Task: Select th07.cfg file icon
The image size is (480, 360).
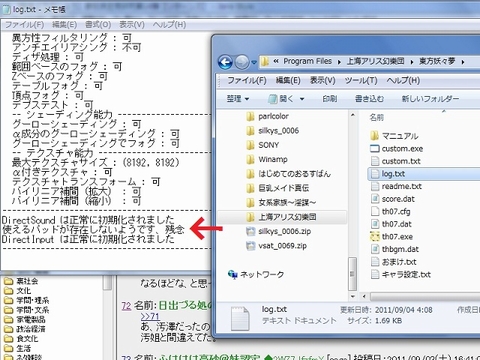Action: [375, 211]
